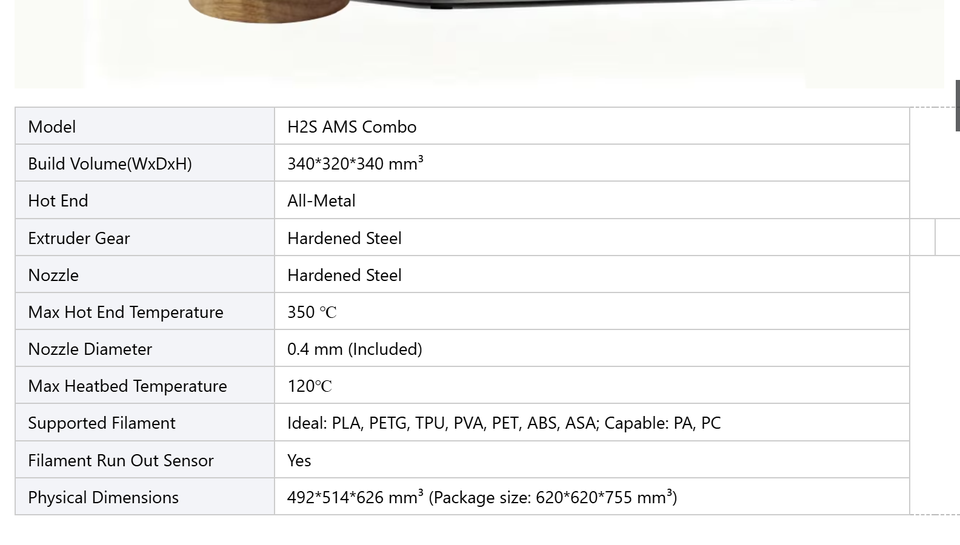960x545 pixels.
Task: Select the "Build Volume(WxDxH)" label
Action: (x=110, y=164)
